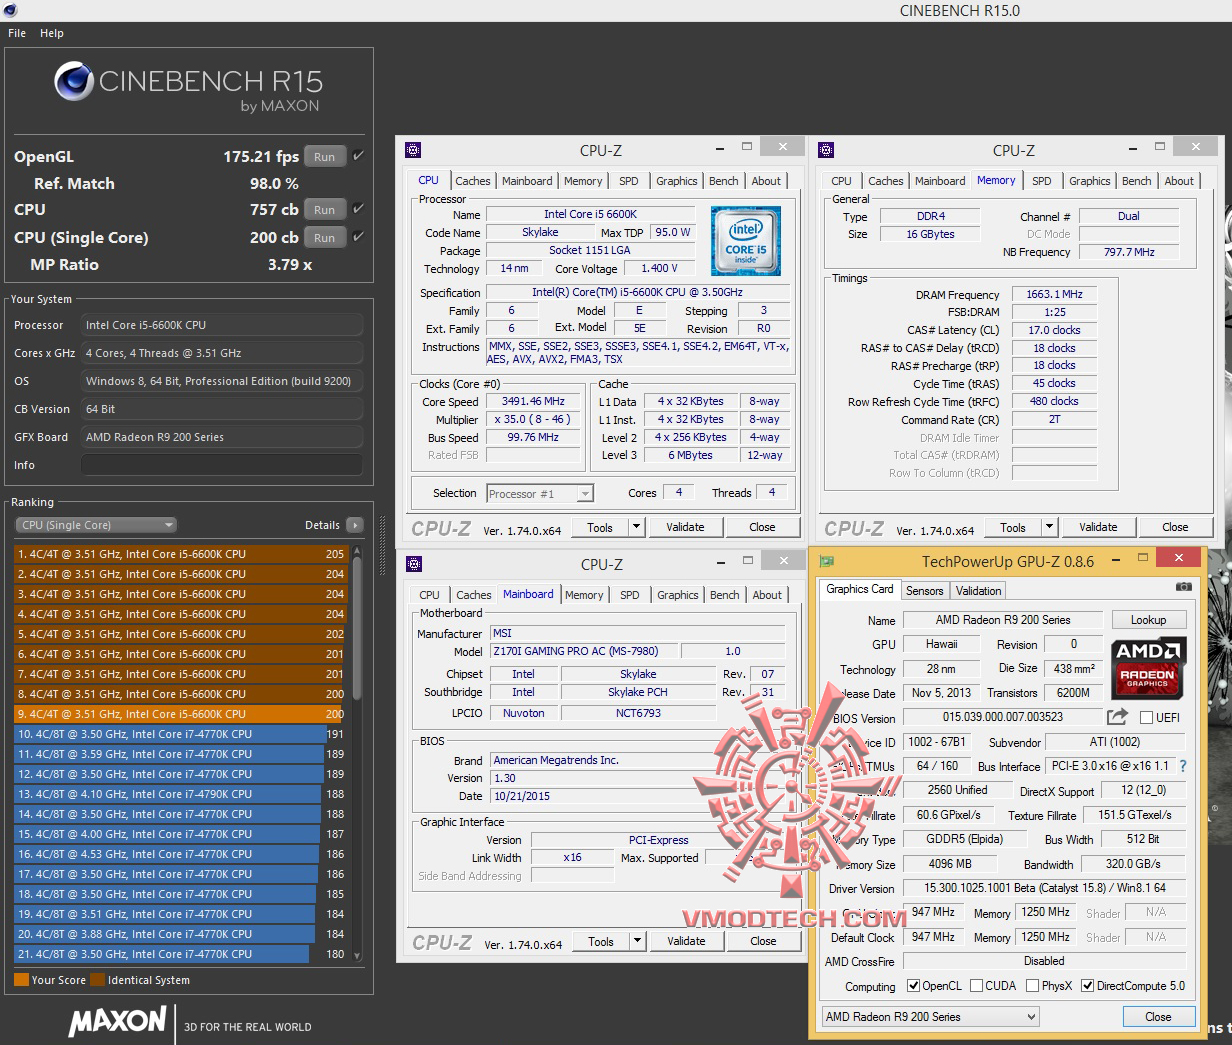
Task: Click the Intel Core i5 badge in CPU-Z
Action: [x=746, y=240]
